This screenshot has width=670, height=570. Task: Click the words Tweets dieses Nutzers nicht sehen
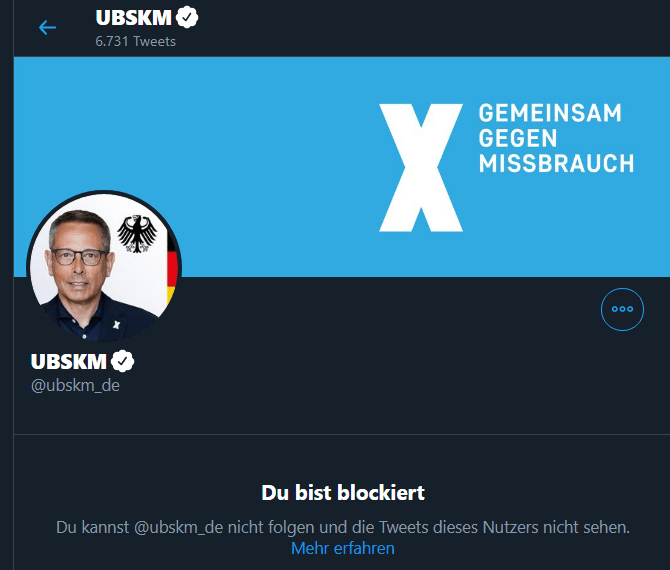click(x=522, y=526)
